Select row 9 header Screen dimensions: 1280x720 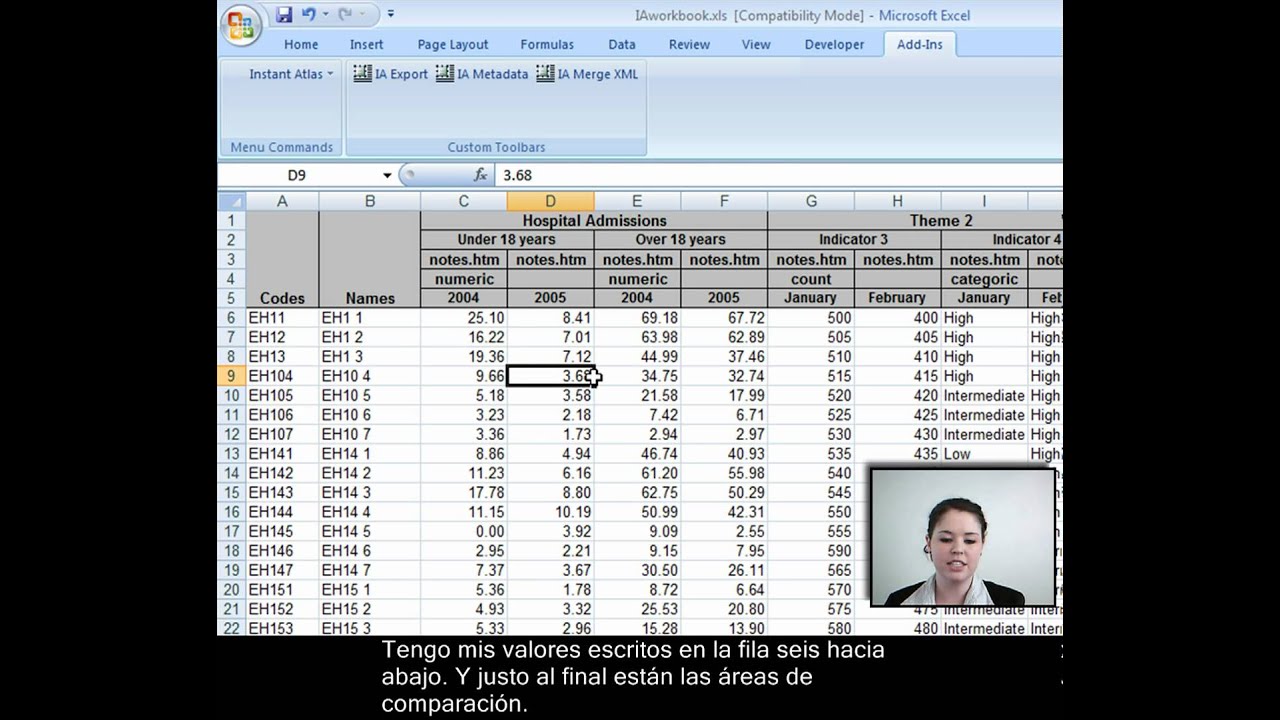pos(232,376)
